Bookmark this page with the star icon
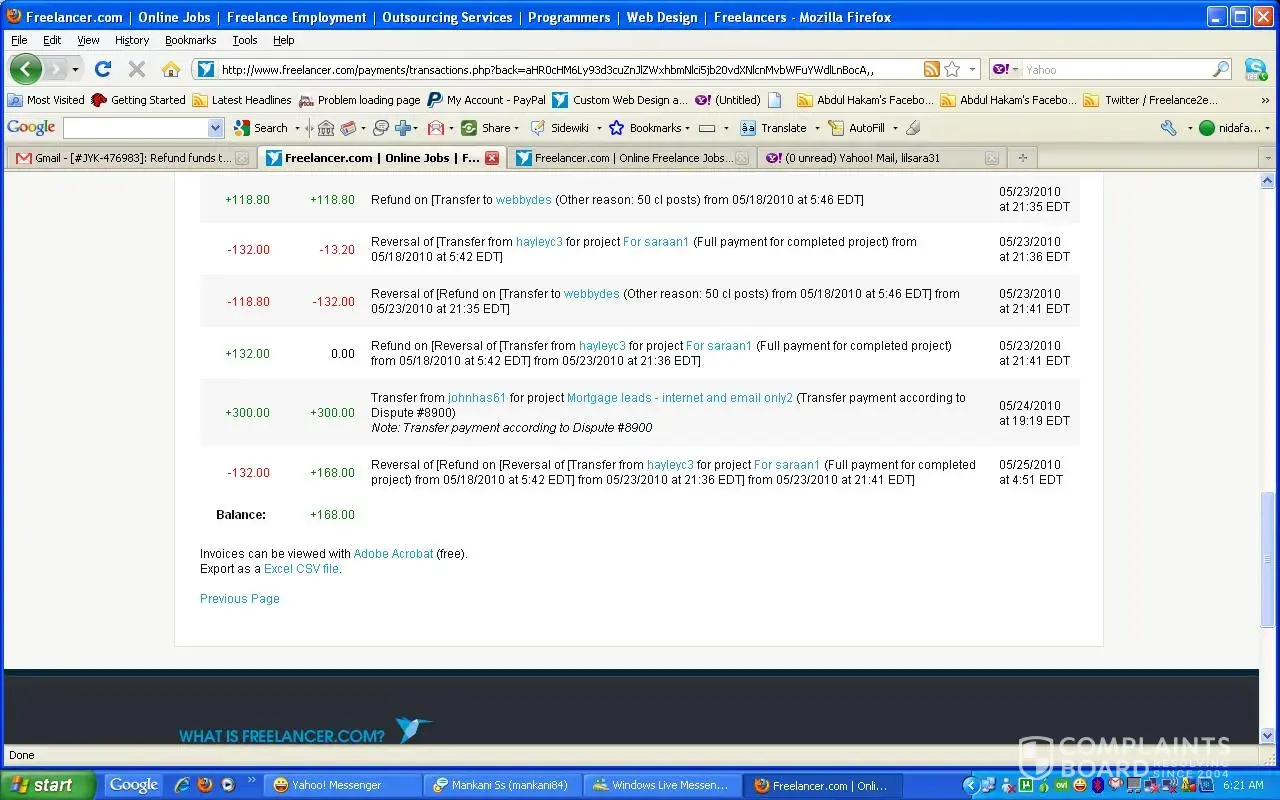Screen dimensions: 1280x800 [952, 69]
